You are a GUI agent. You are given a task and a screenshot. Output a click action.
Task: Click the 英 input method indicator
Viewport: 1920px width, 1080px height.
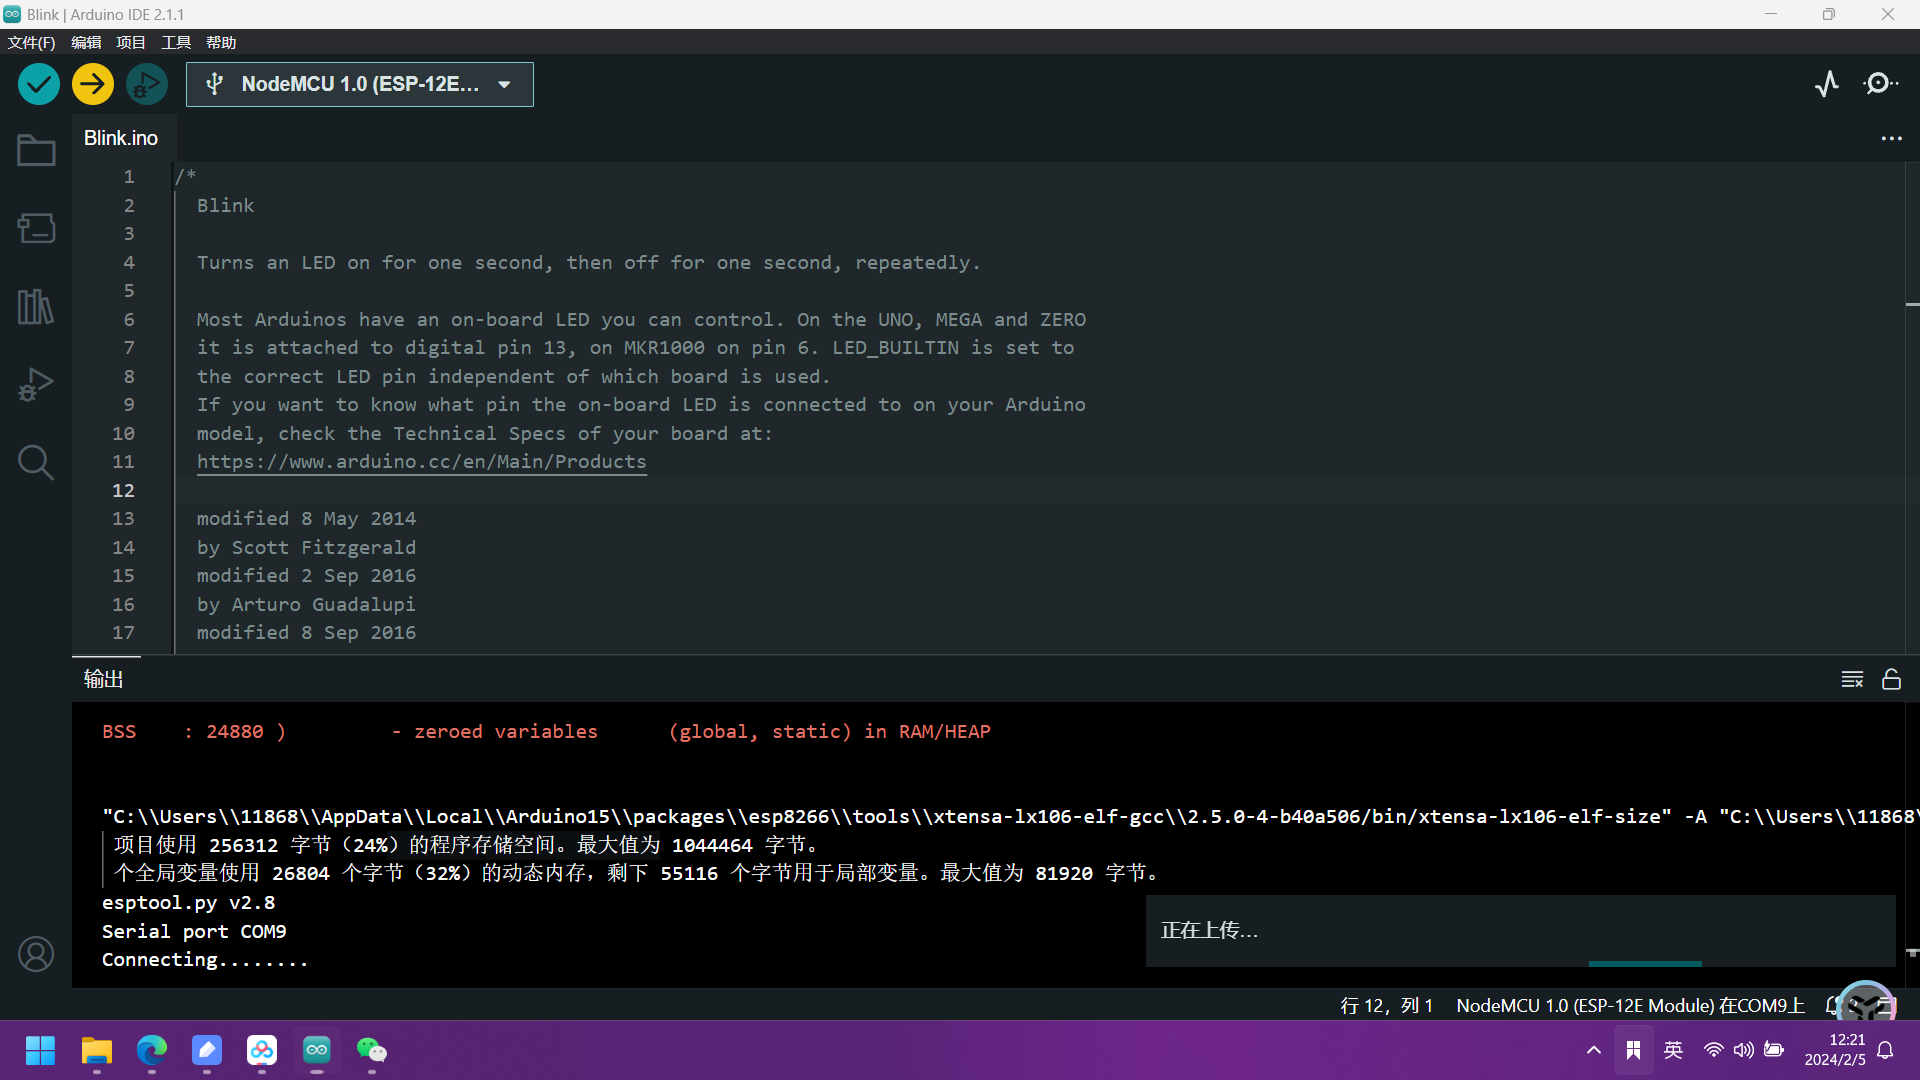(x=1673, y=1050)
